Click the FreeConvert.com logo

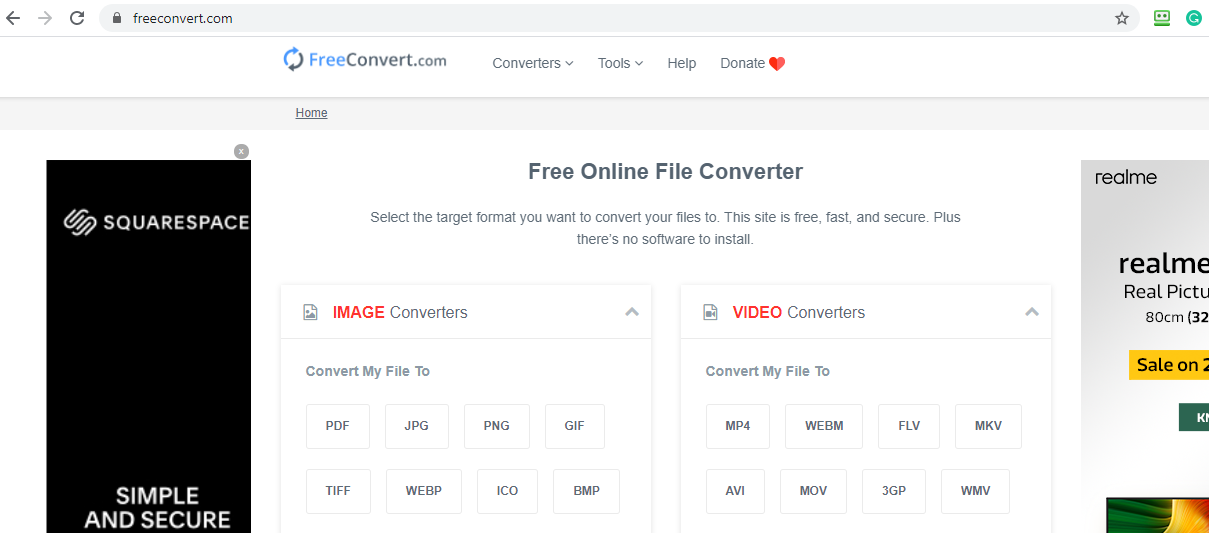[x=365, y=61]
